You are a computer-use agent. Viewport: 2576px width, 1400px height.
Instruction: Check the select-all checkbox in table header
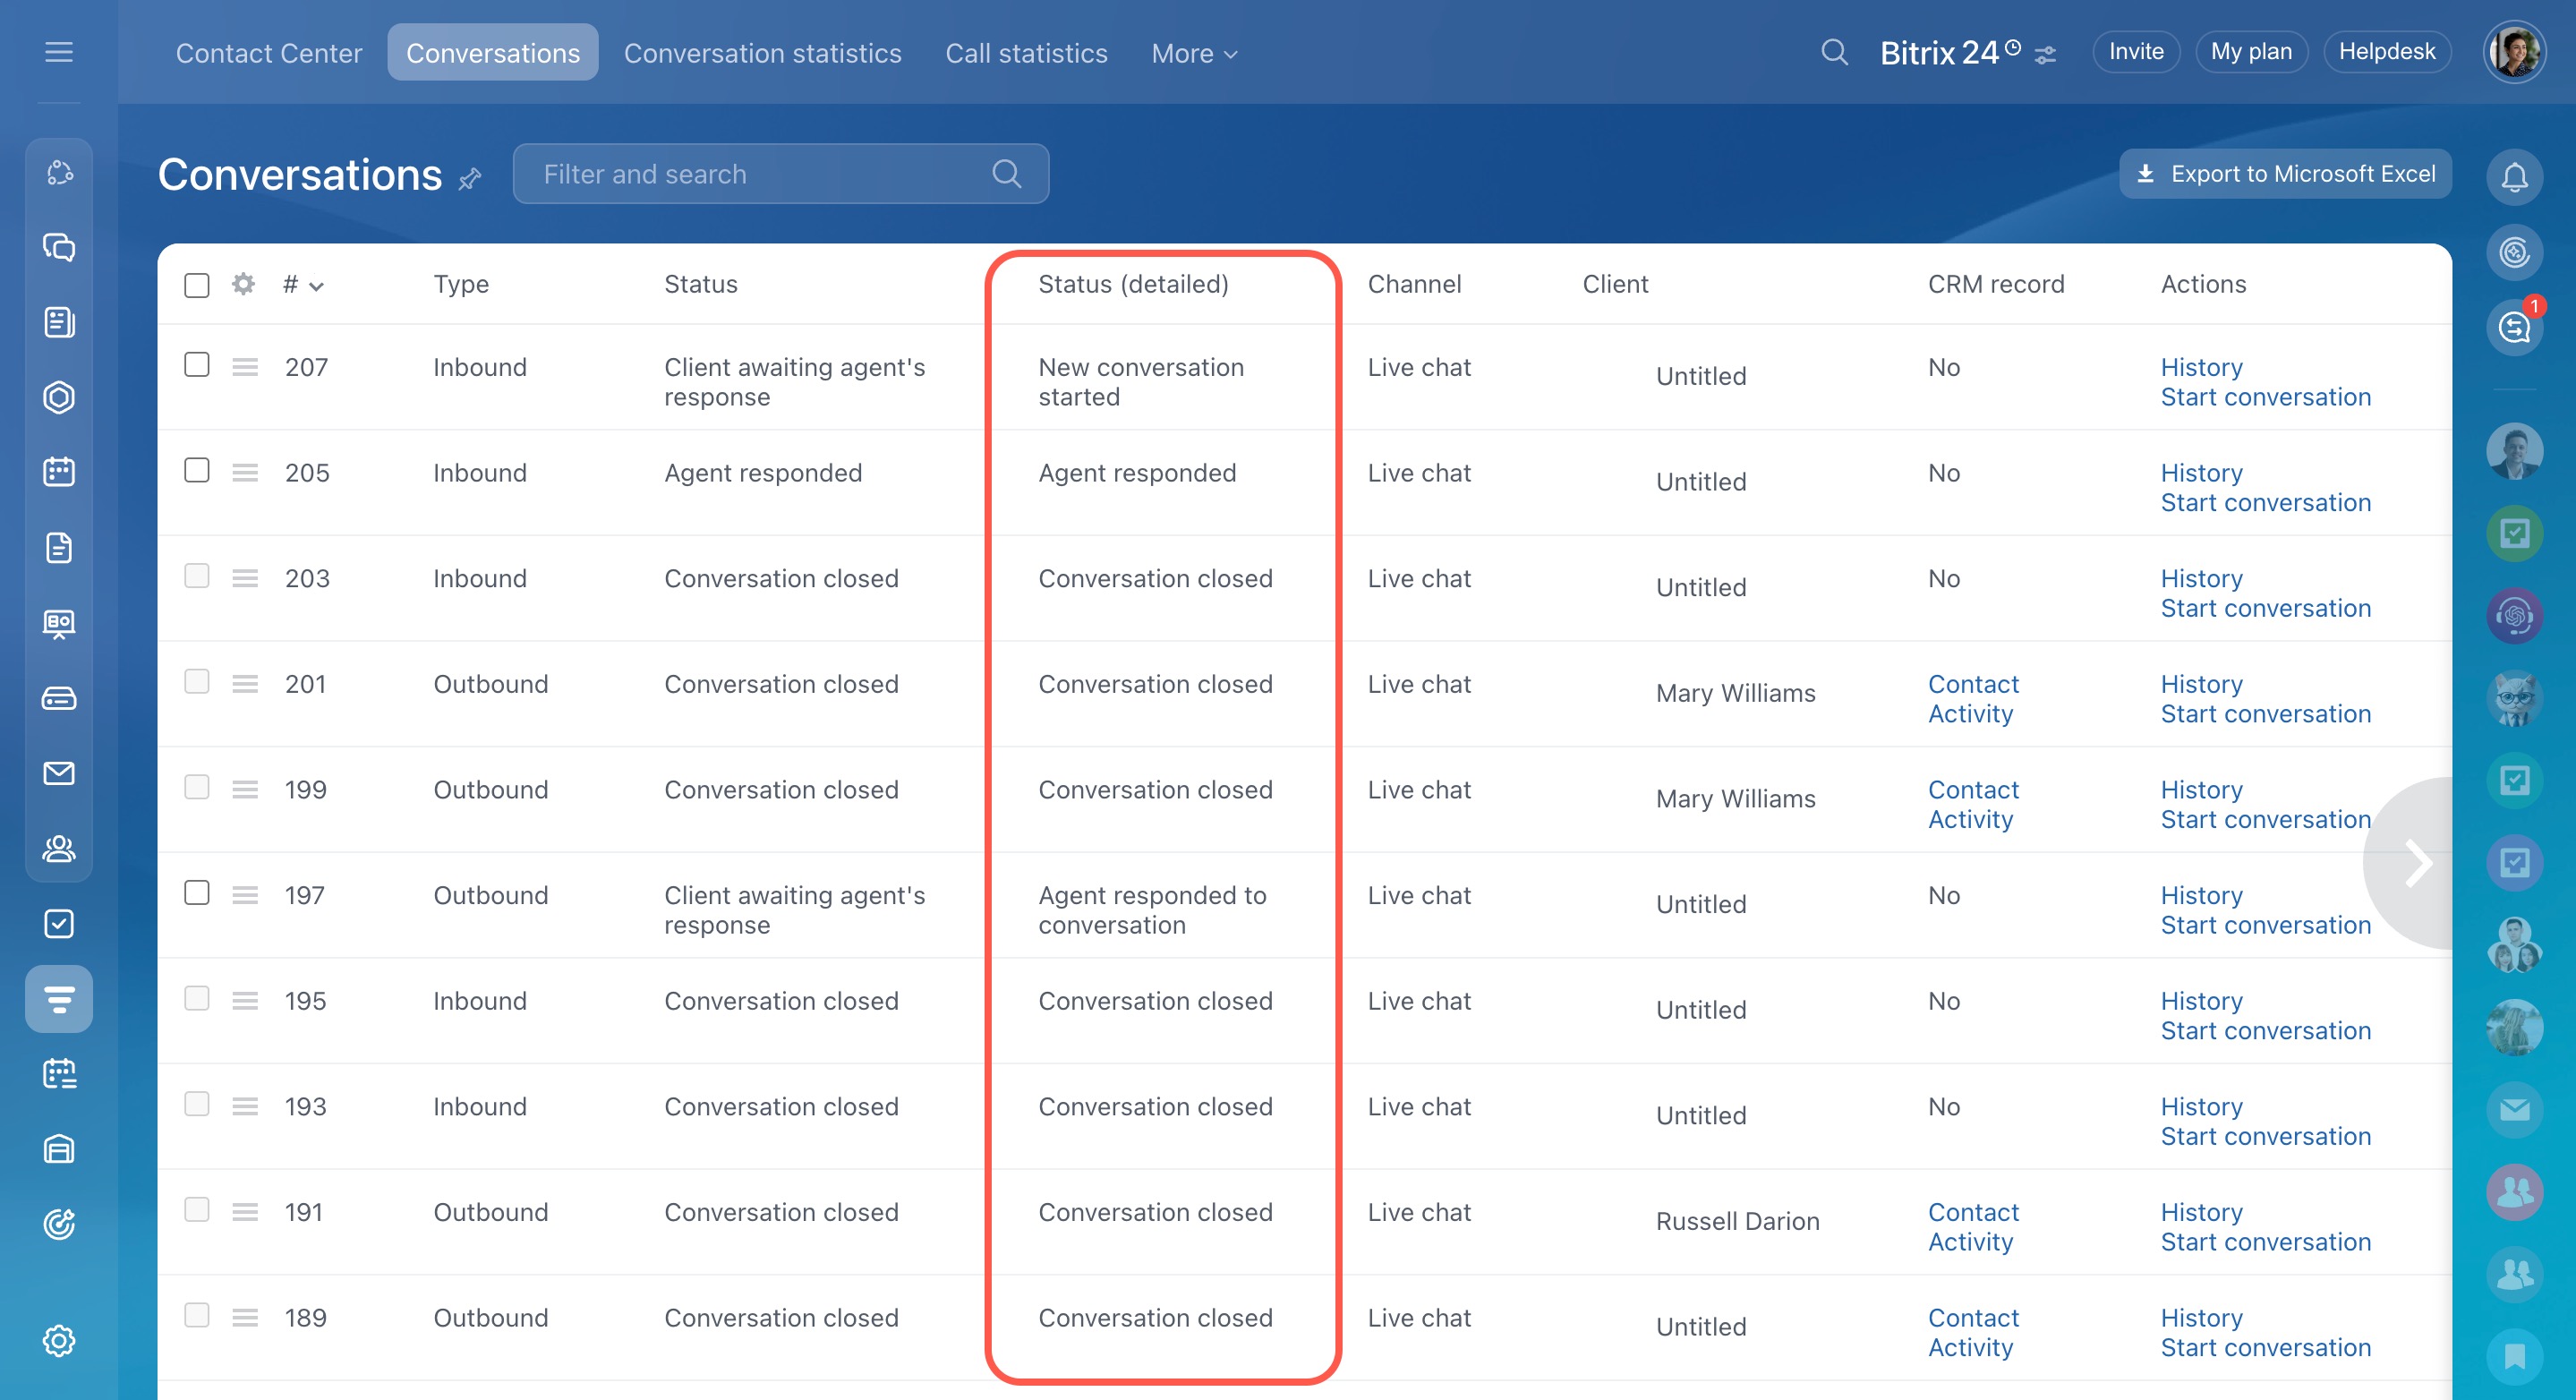click(x=197, y=285)
